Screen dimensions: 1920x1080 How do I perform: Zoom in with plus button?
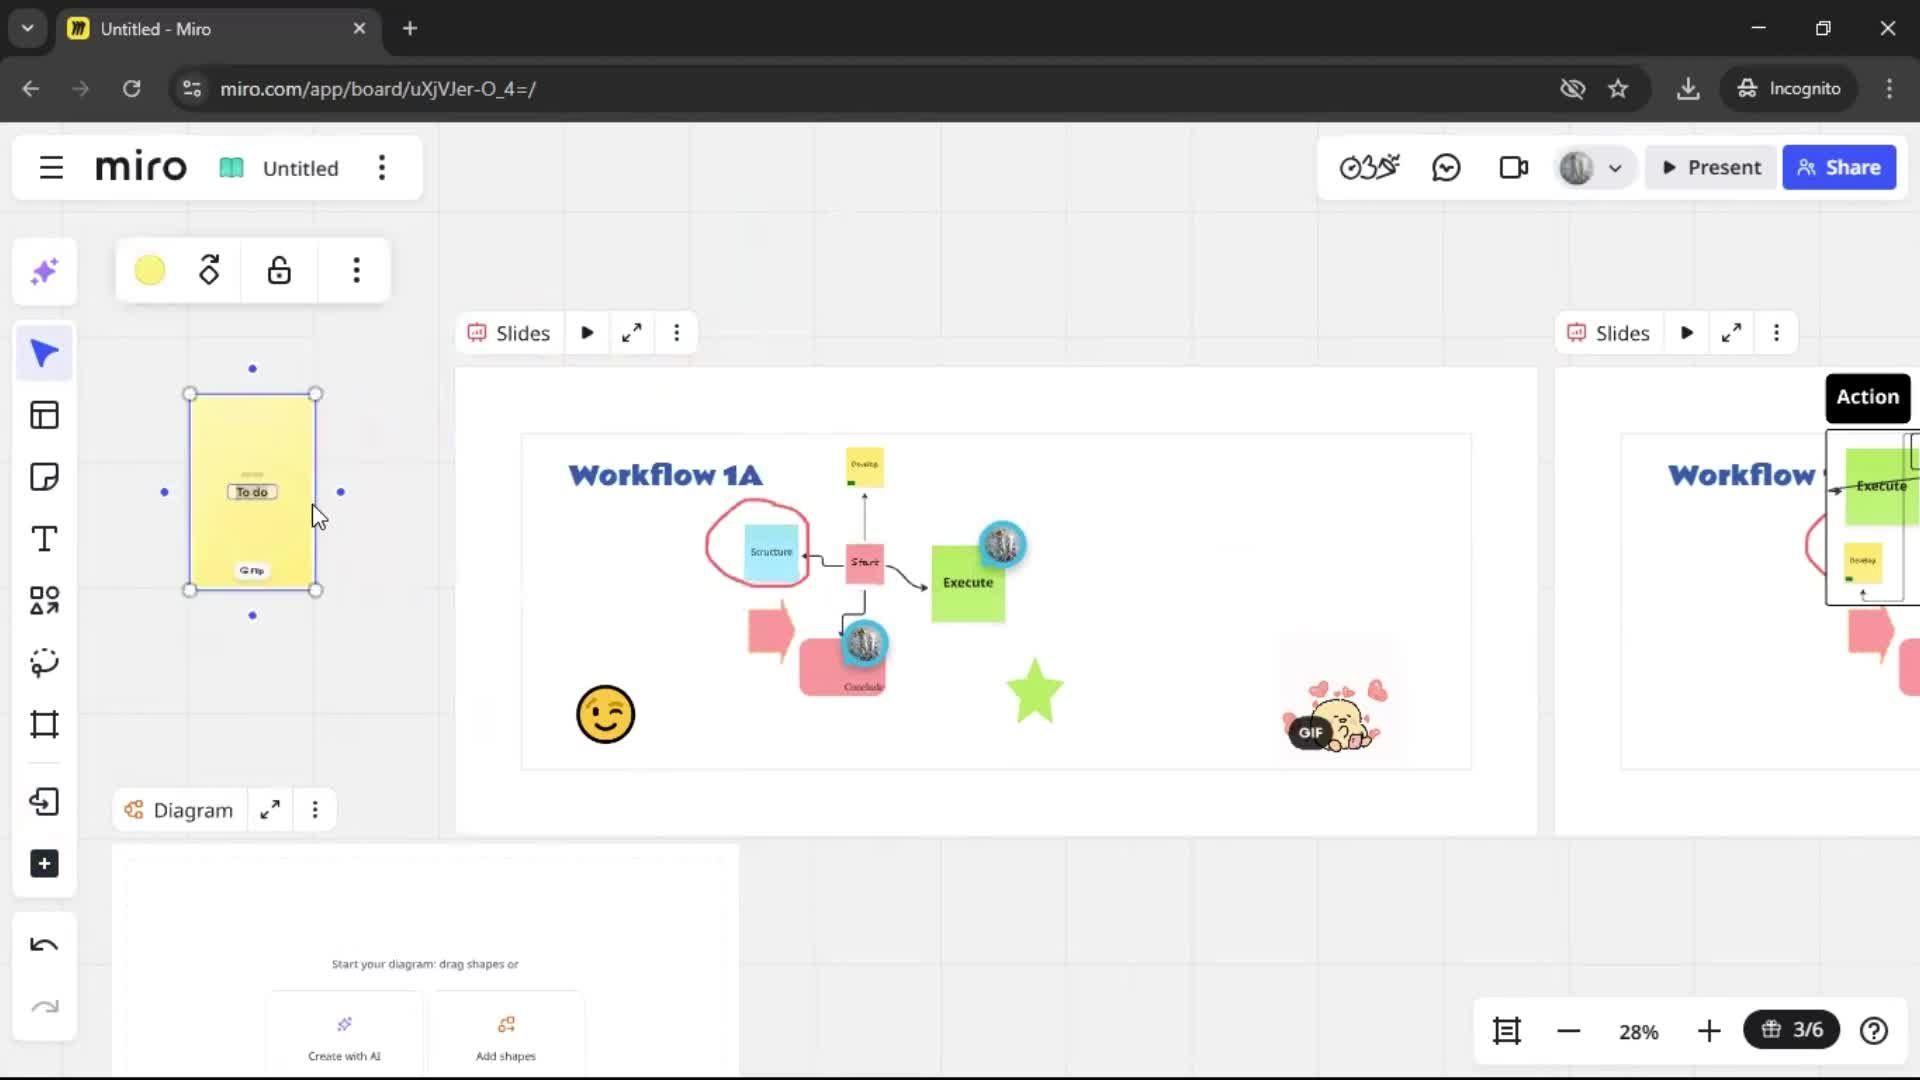point(1709,1031)
